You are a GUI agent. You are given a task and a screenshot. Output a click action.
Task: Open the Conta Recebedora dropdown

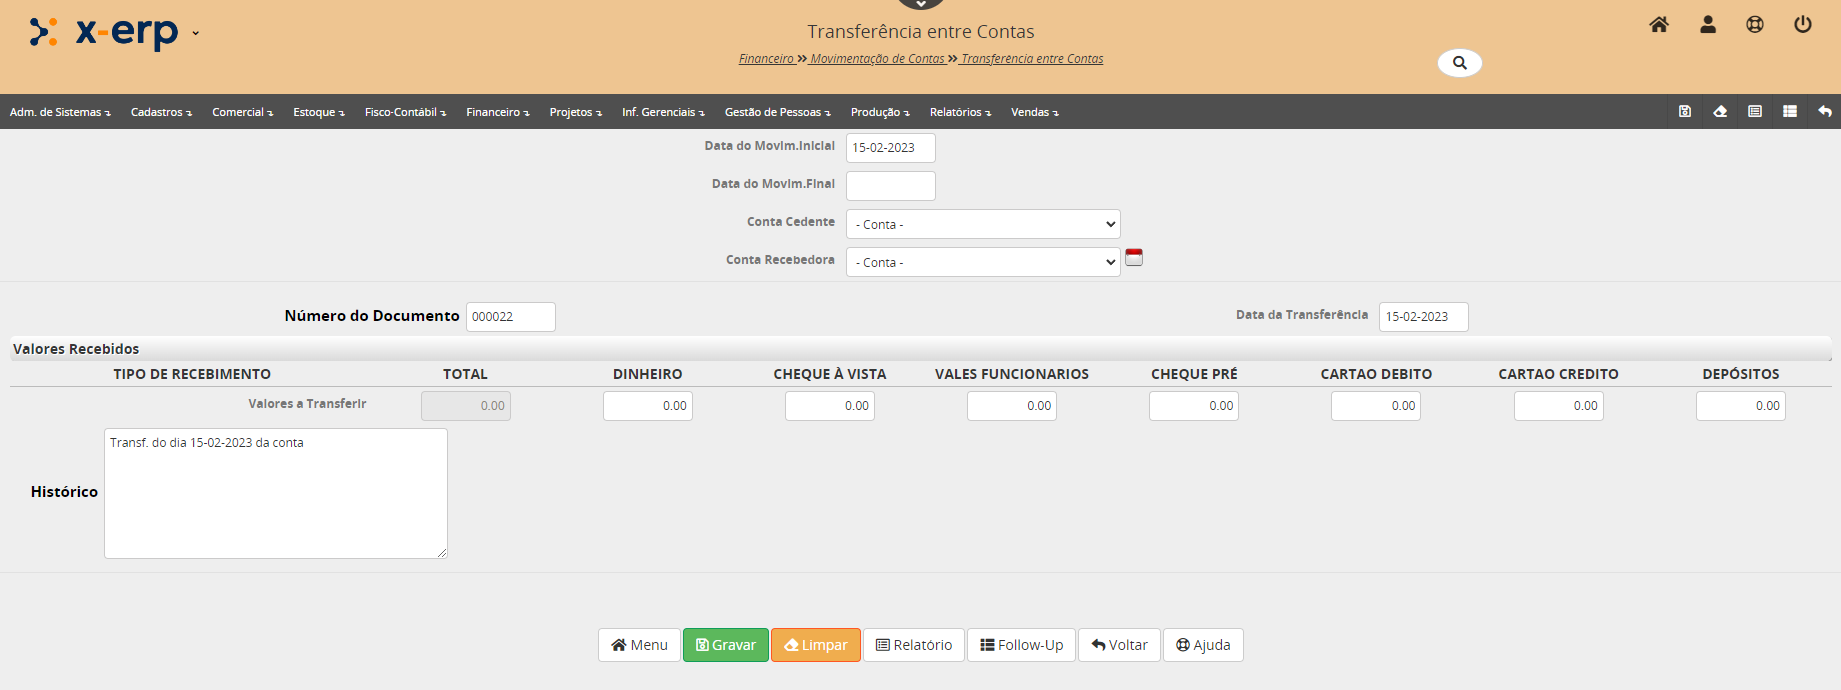pos(983,262)
